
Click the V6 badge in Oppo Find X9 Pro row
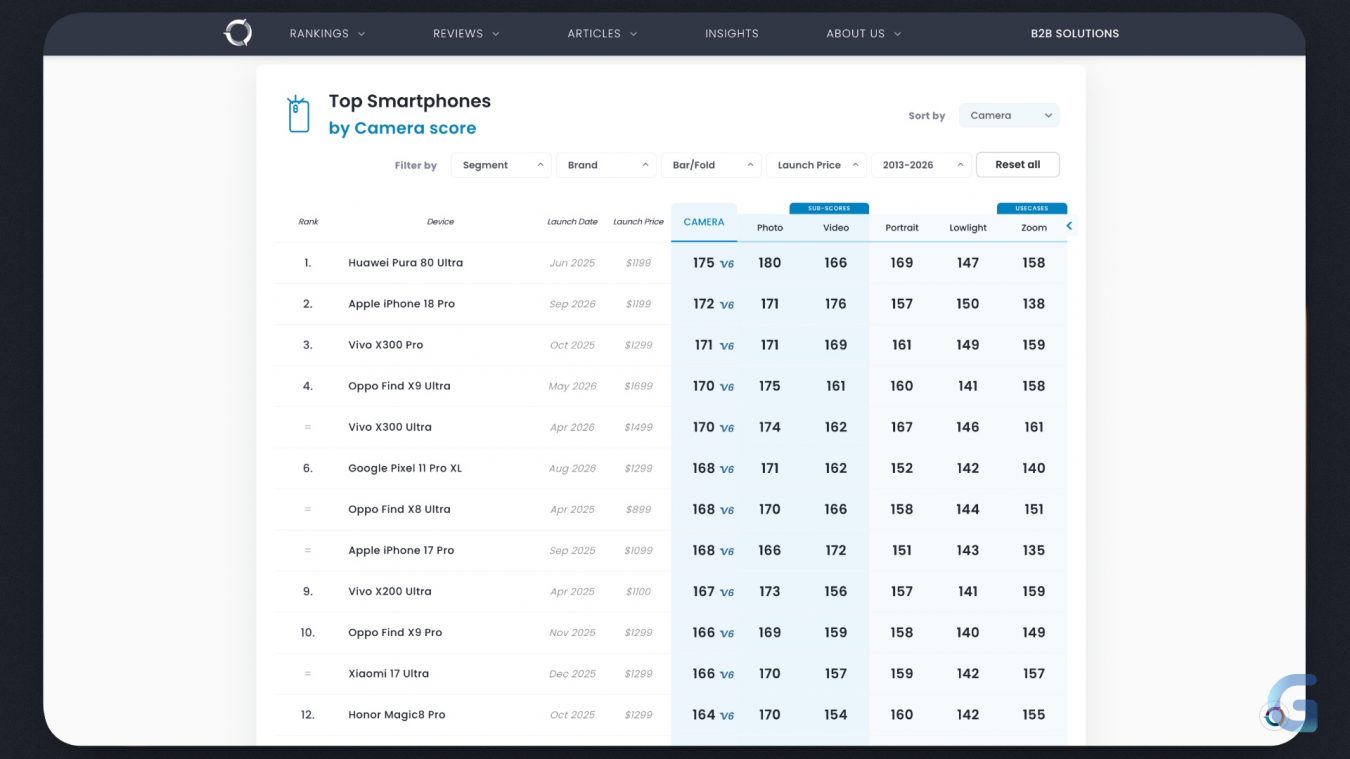pos(727,633)
